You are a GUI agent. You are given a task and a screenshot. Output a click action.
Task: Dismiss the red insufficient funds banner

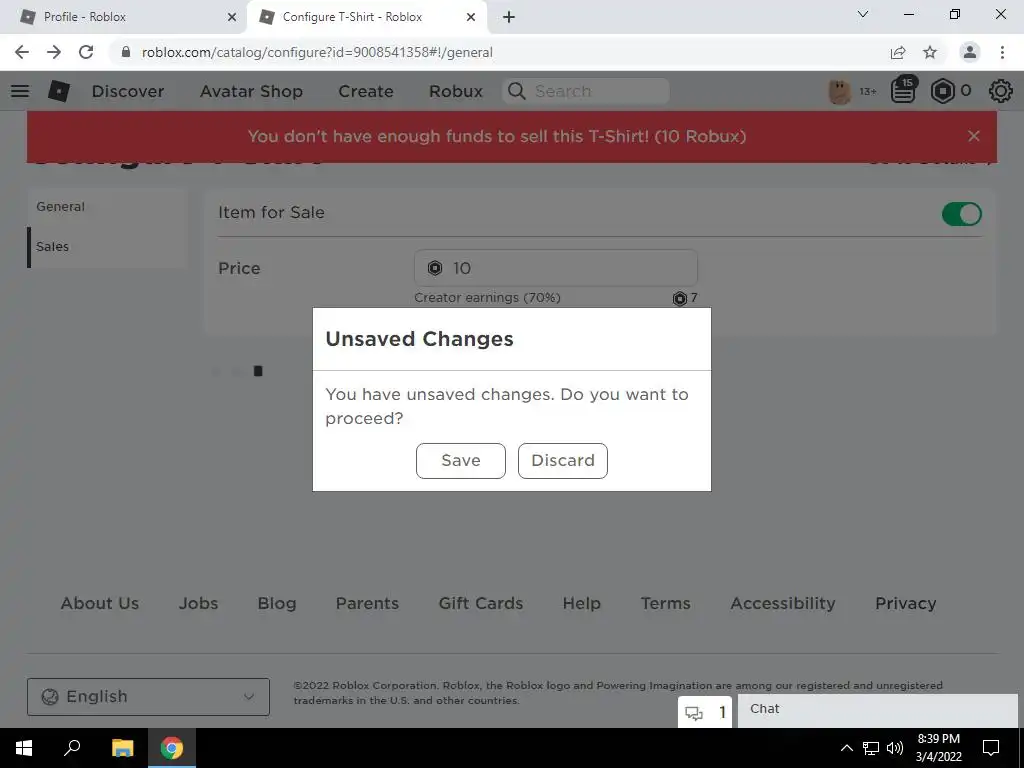(x=974, y=136)
